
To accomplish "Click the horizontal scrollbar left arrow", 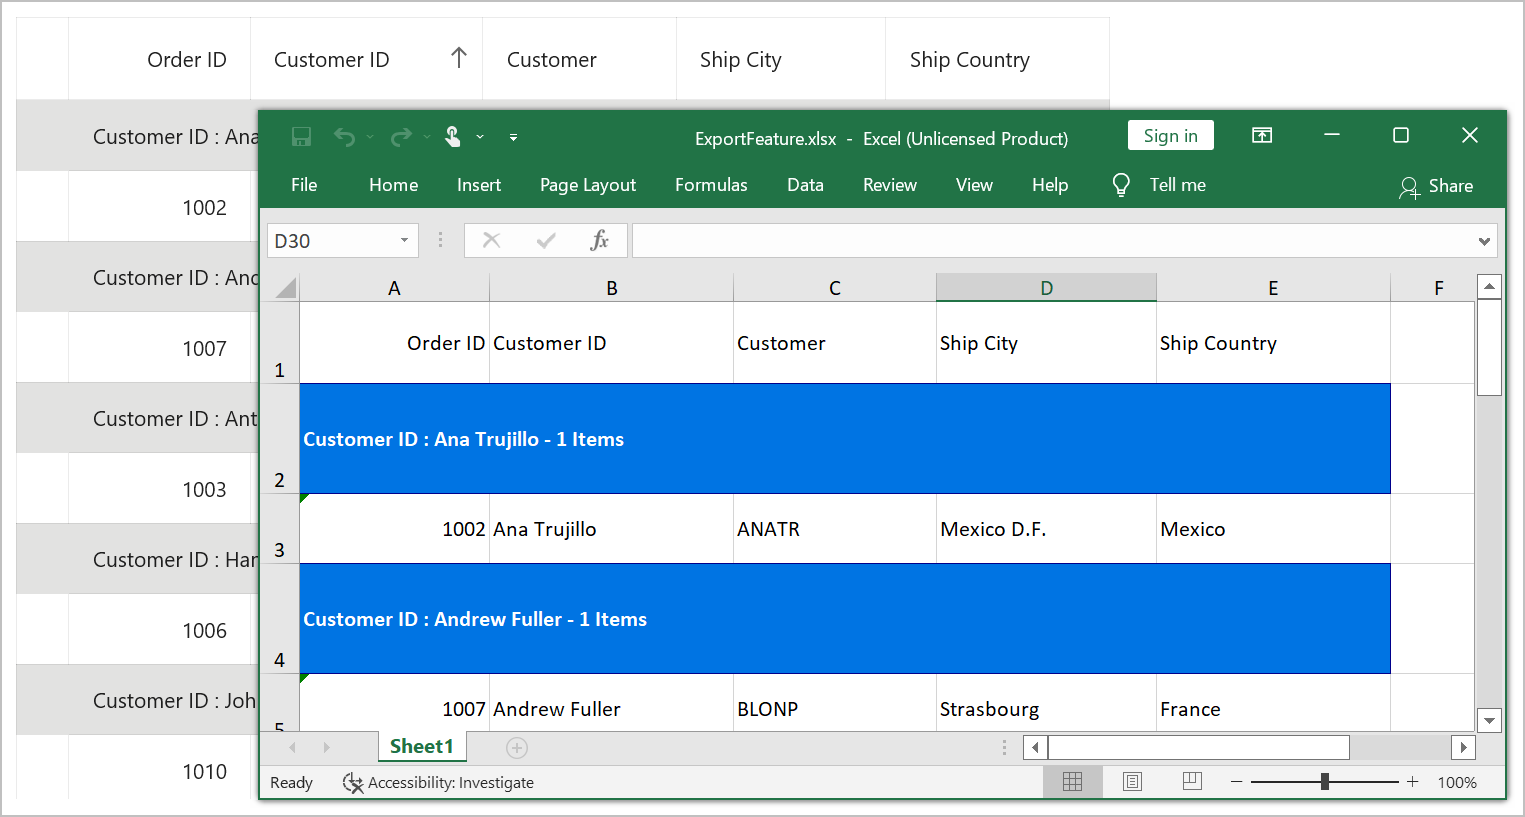I will 1035,747.
